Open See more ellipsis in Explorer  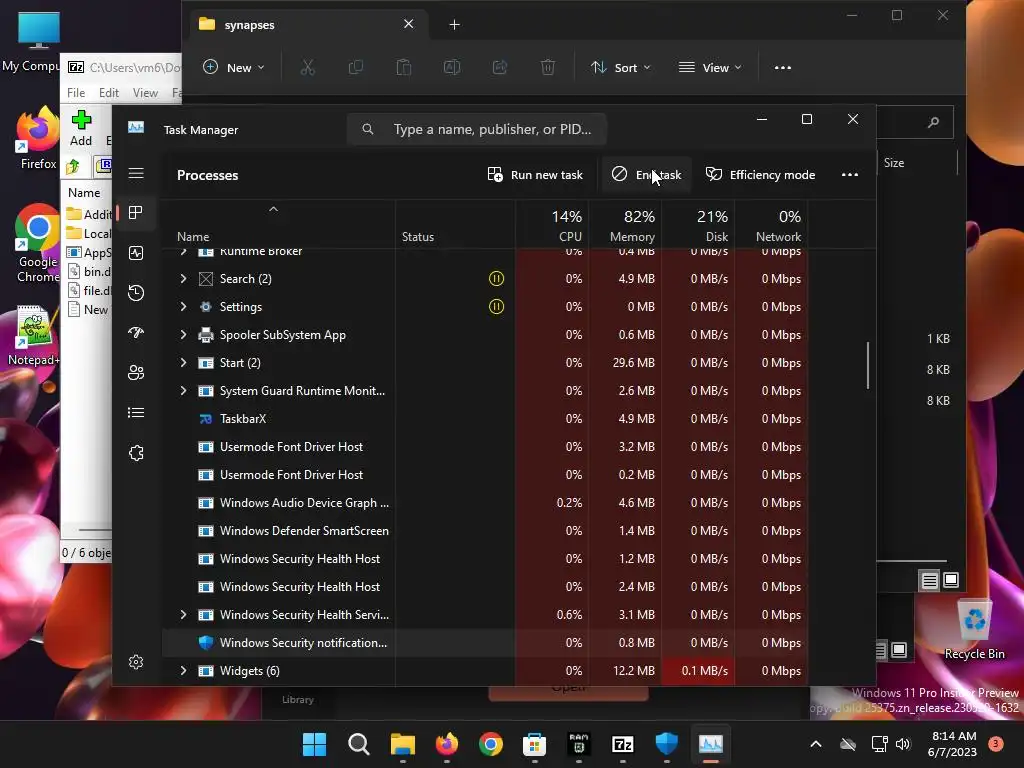coord(782,67)
